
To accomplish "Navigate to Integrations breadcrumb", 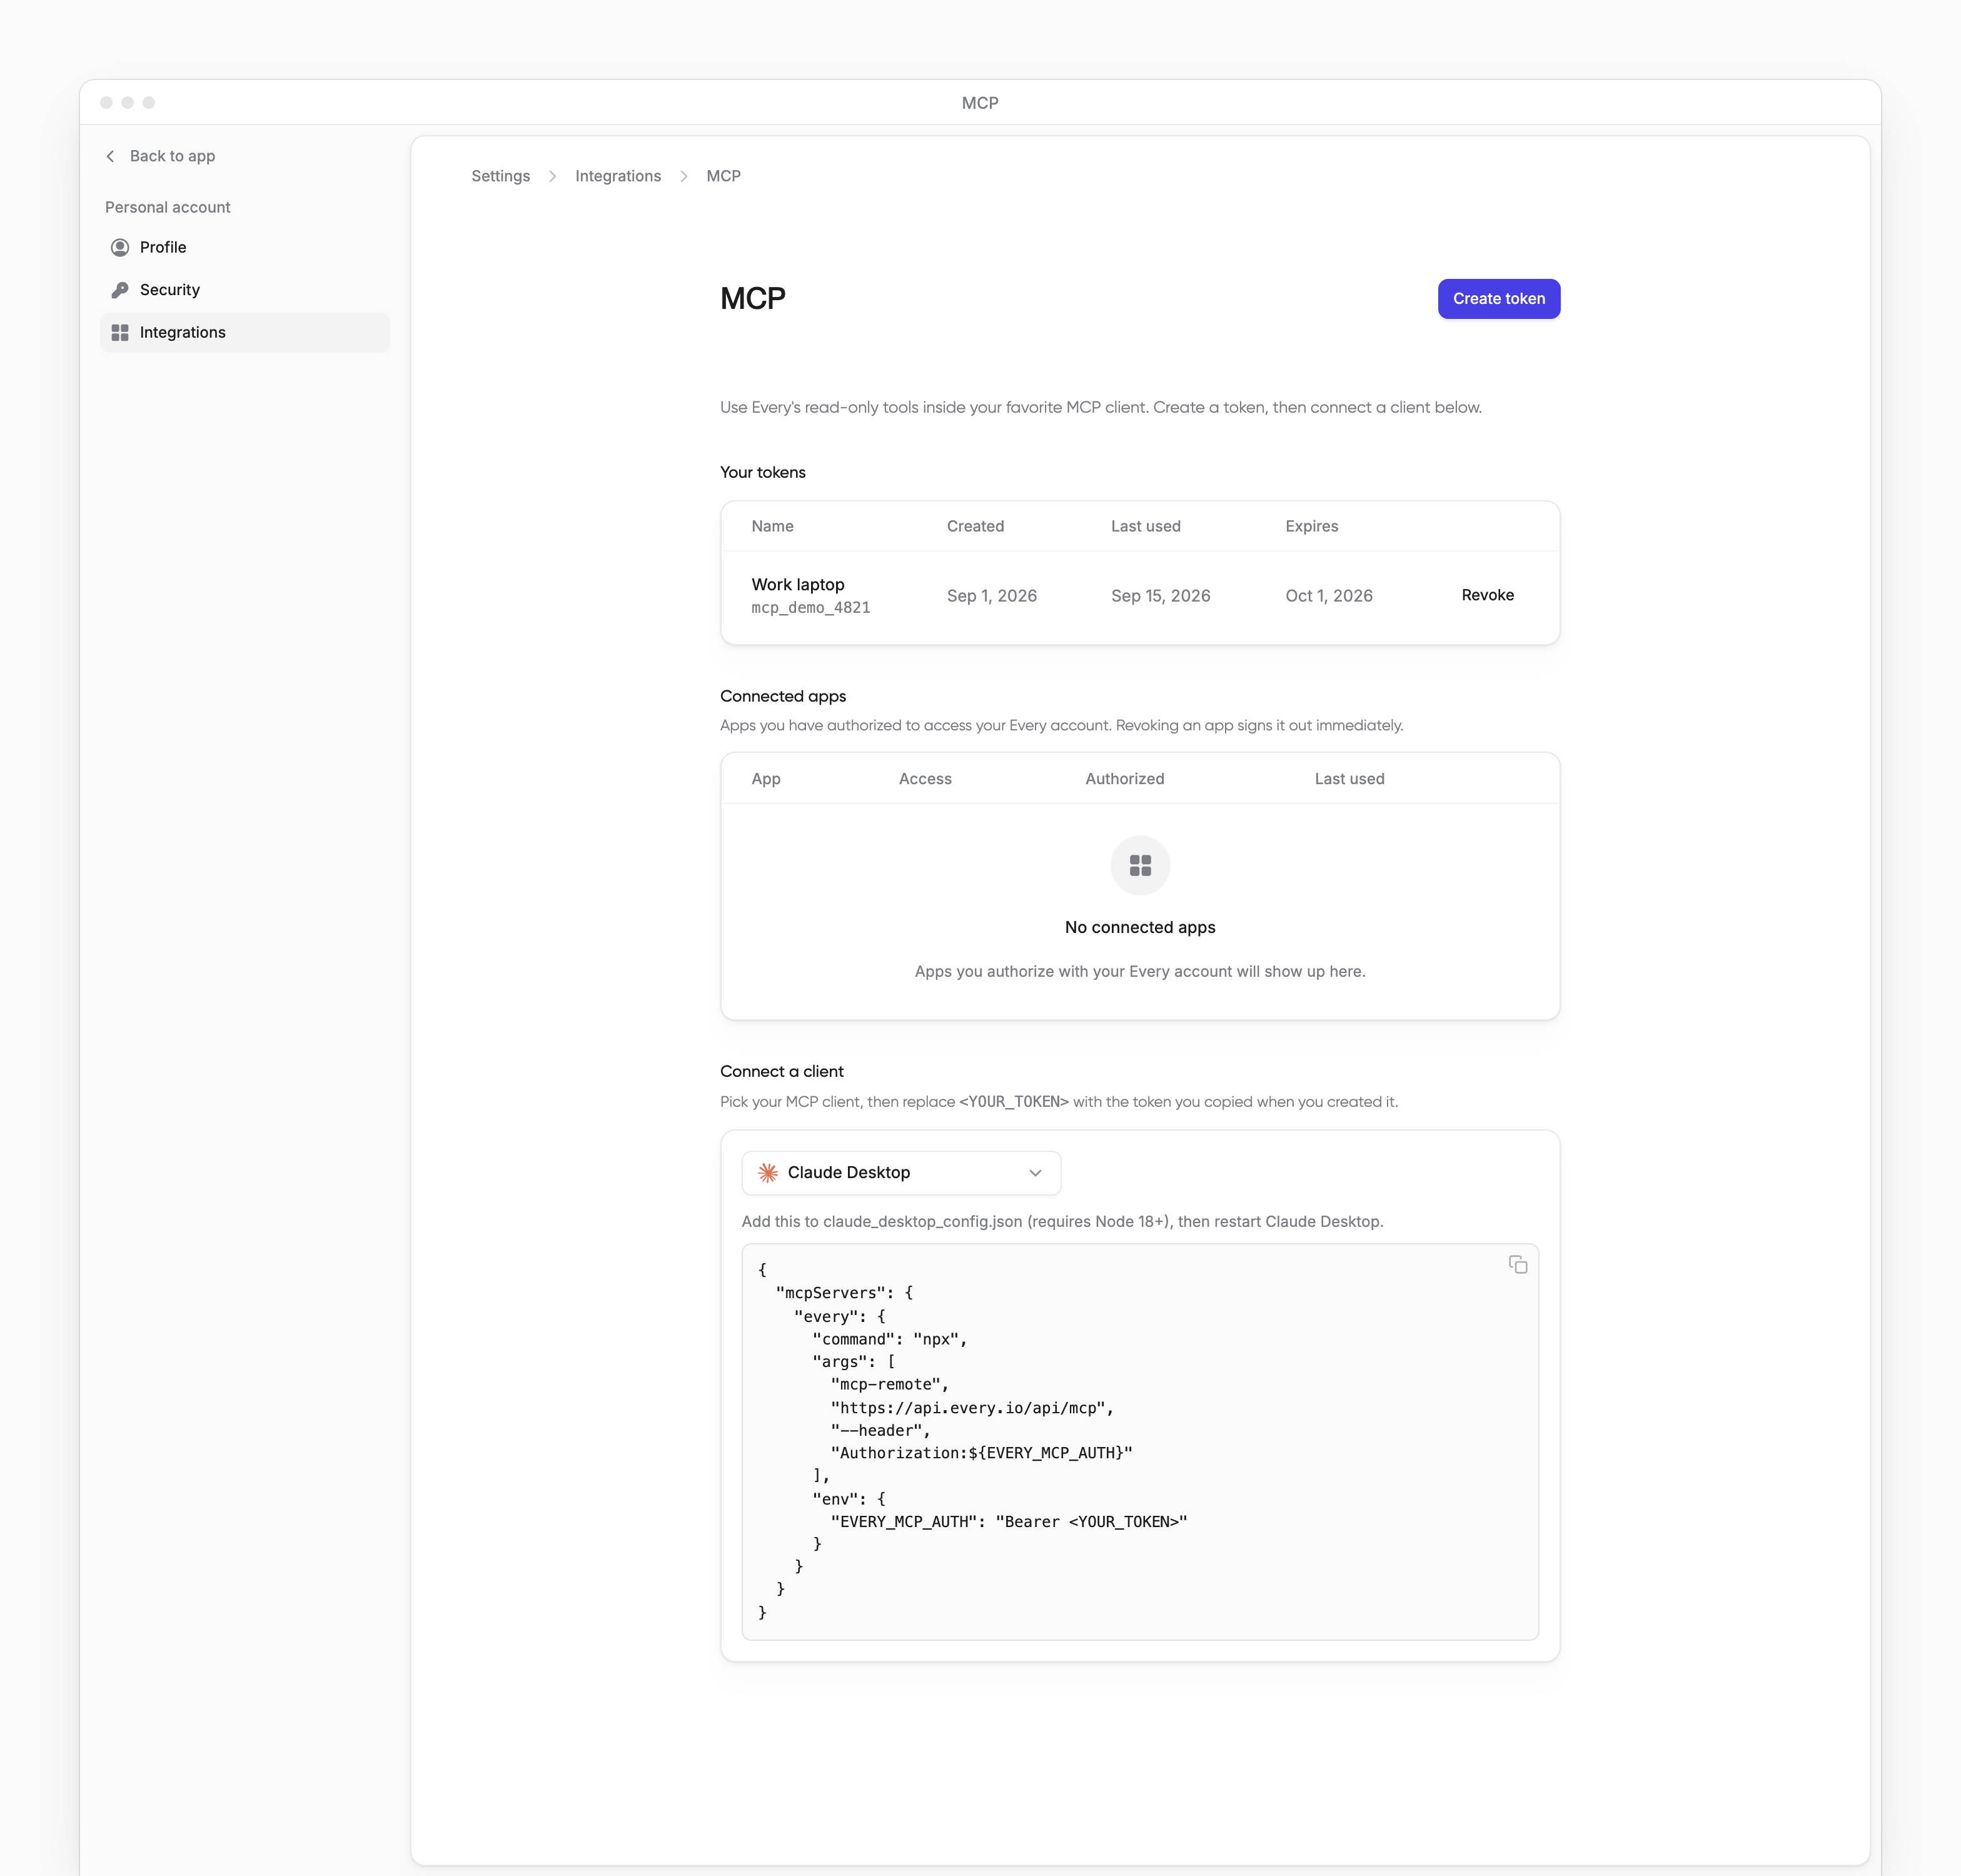I will coord(618,176).
